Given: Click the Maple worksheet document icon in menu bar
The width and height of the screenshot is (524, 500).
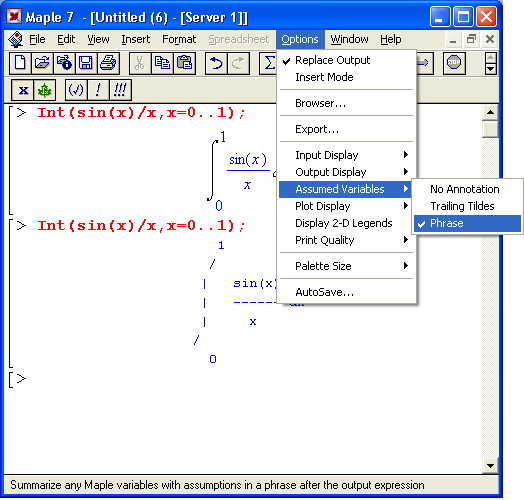Looking at the screenshot, I should tap(15, 39).
